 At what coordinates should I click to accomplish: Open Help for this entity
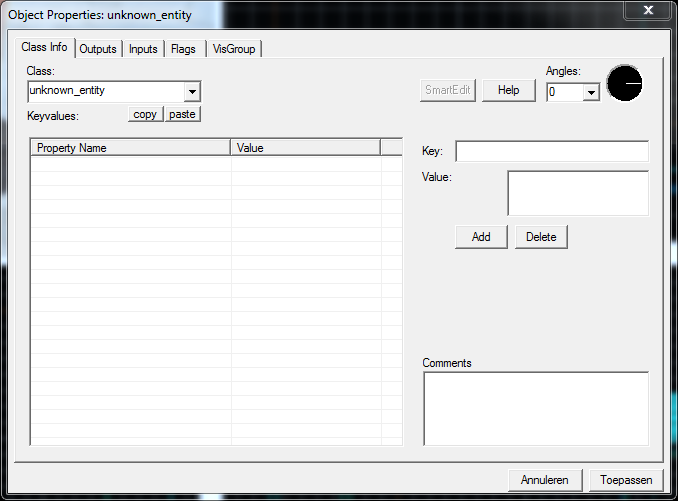tap(508, 90)
